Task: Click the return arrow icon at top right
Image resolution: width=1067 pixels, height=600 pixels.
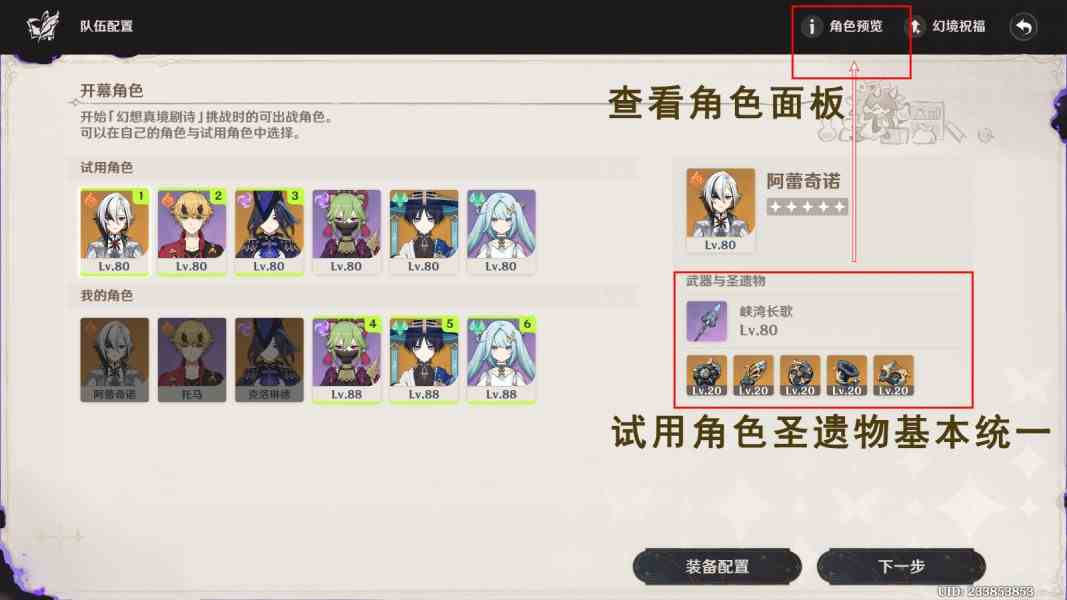Action: click(x=1023, y=27)
